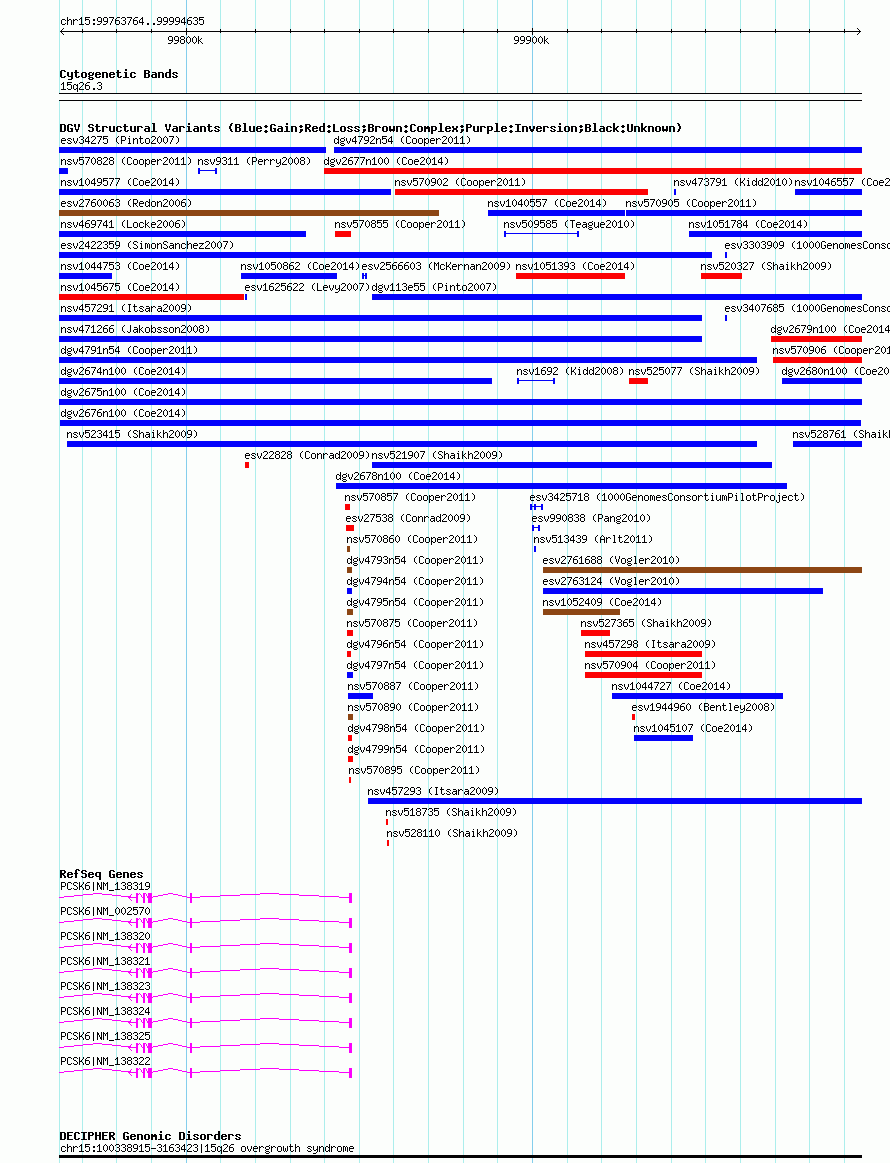Click the 99800k ruler tick label
890x1163 pixels.
[x=185, y=40]
